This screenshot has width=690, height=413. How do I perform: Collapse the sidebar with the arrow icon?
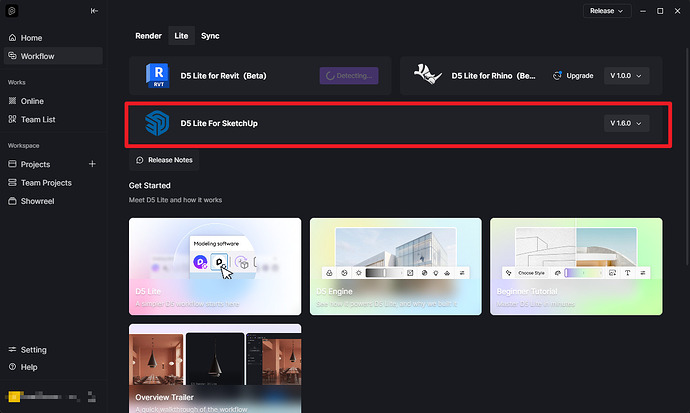[x=94, y=11]
